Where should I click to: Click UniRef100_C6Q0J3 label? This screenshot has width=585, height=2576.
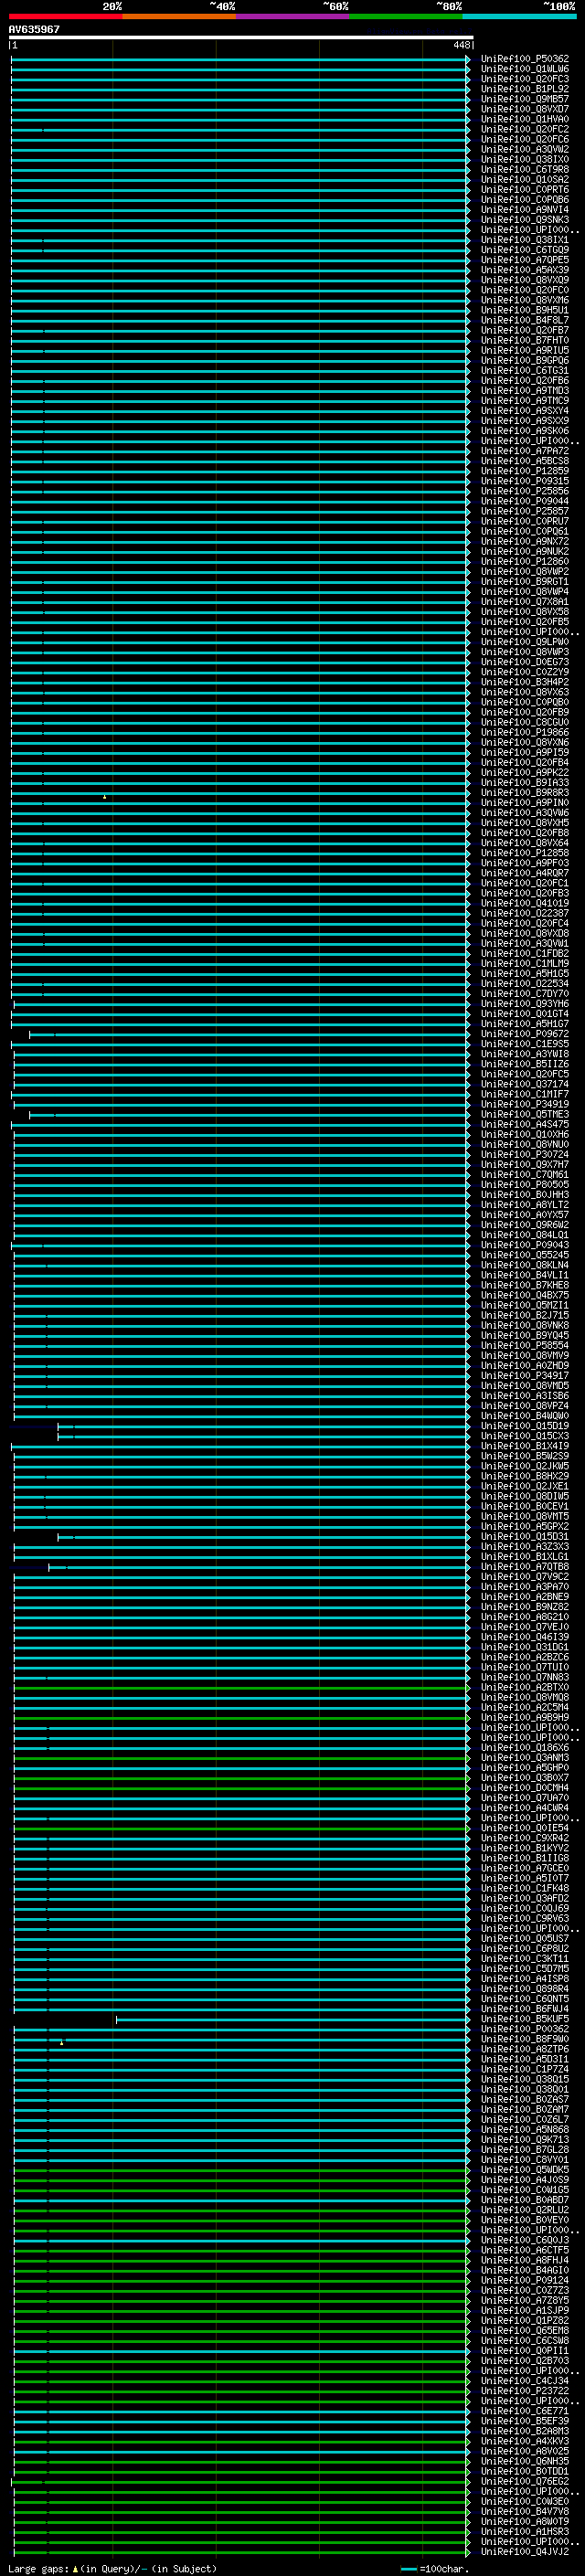tap(525, 2240)
